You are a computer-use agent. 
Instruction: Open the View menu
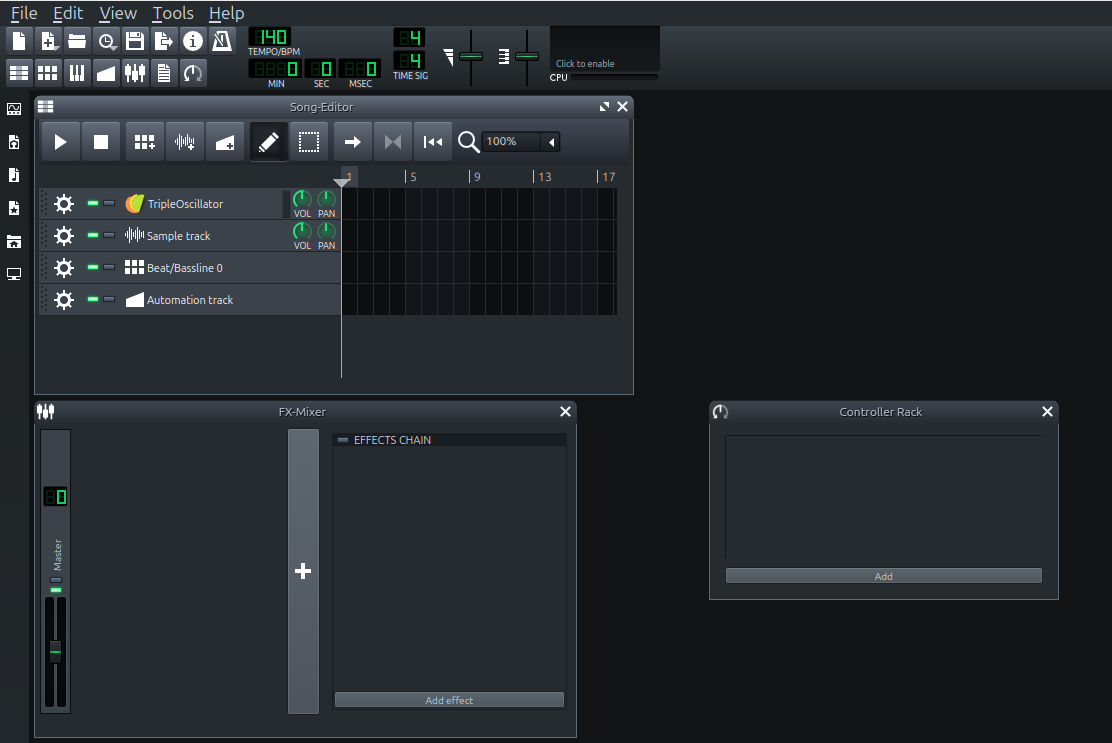click(x=118, y=13)
